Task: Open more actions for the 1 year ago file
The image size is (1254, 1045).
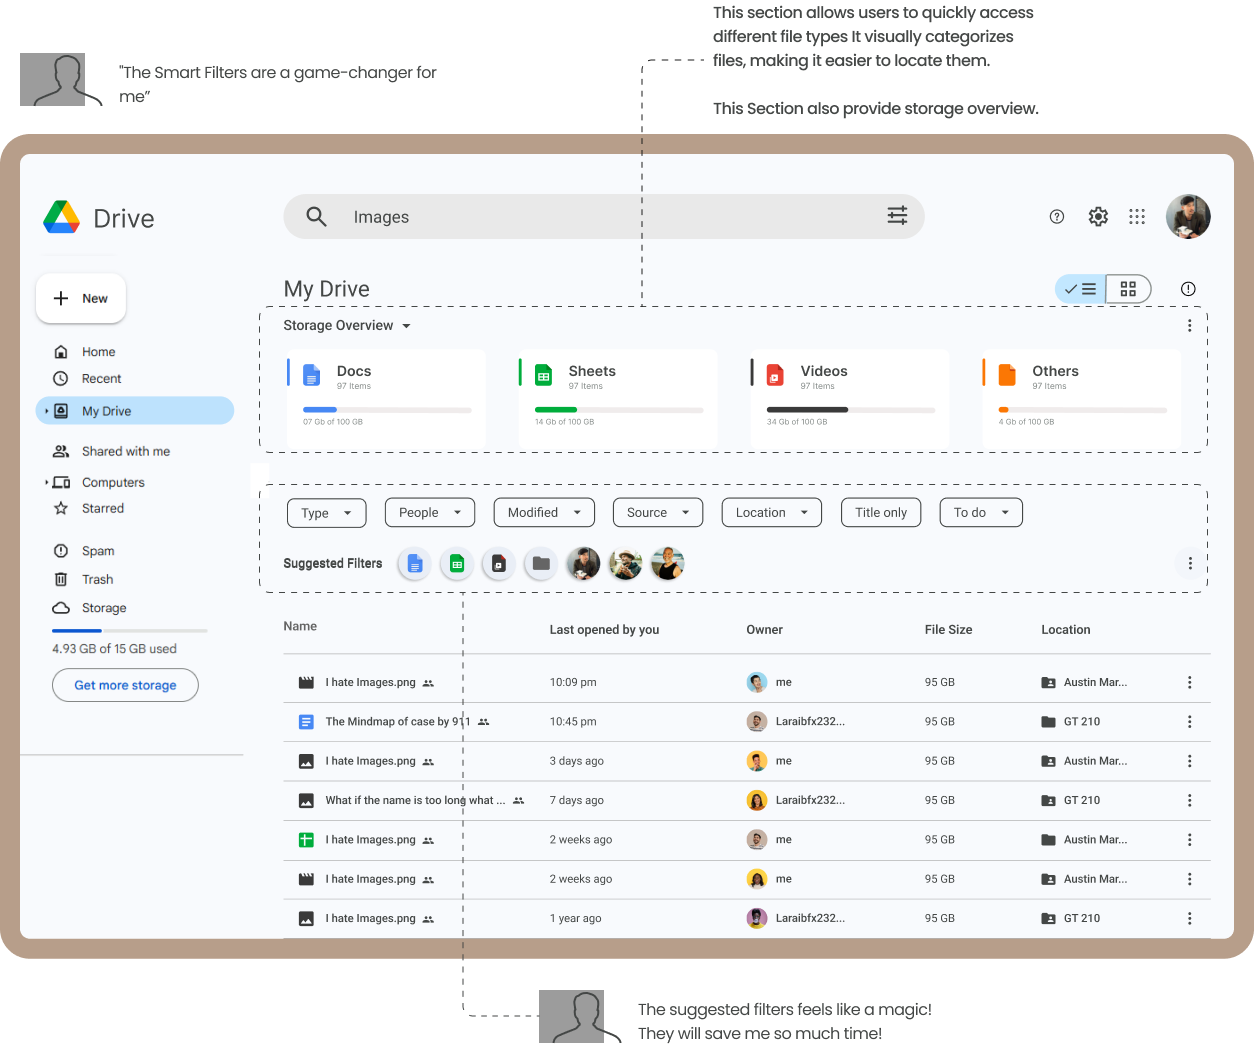Action: (x=1189, y=918)
